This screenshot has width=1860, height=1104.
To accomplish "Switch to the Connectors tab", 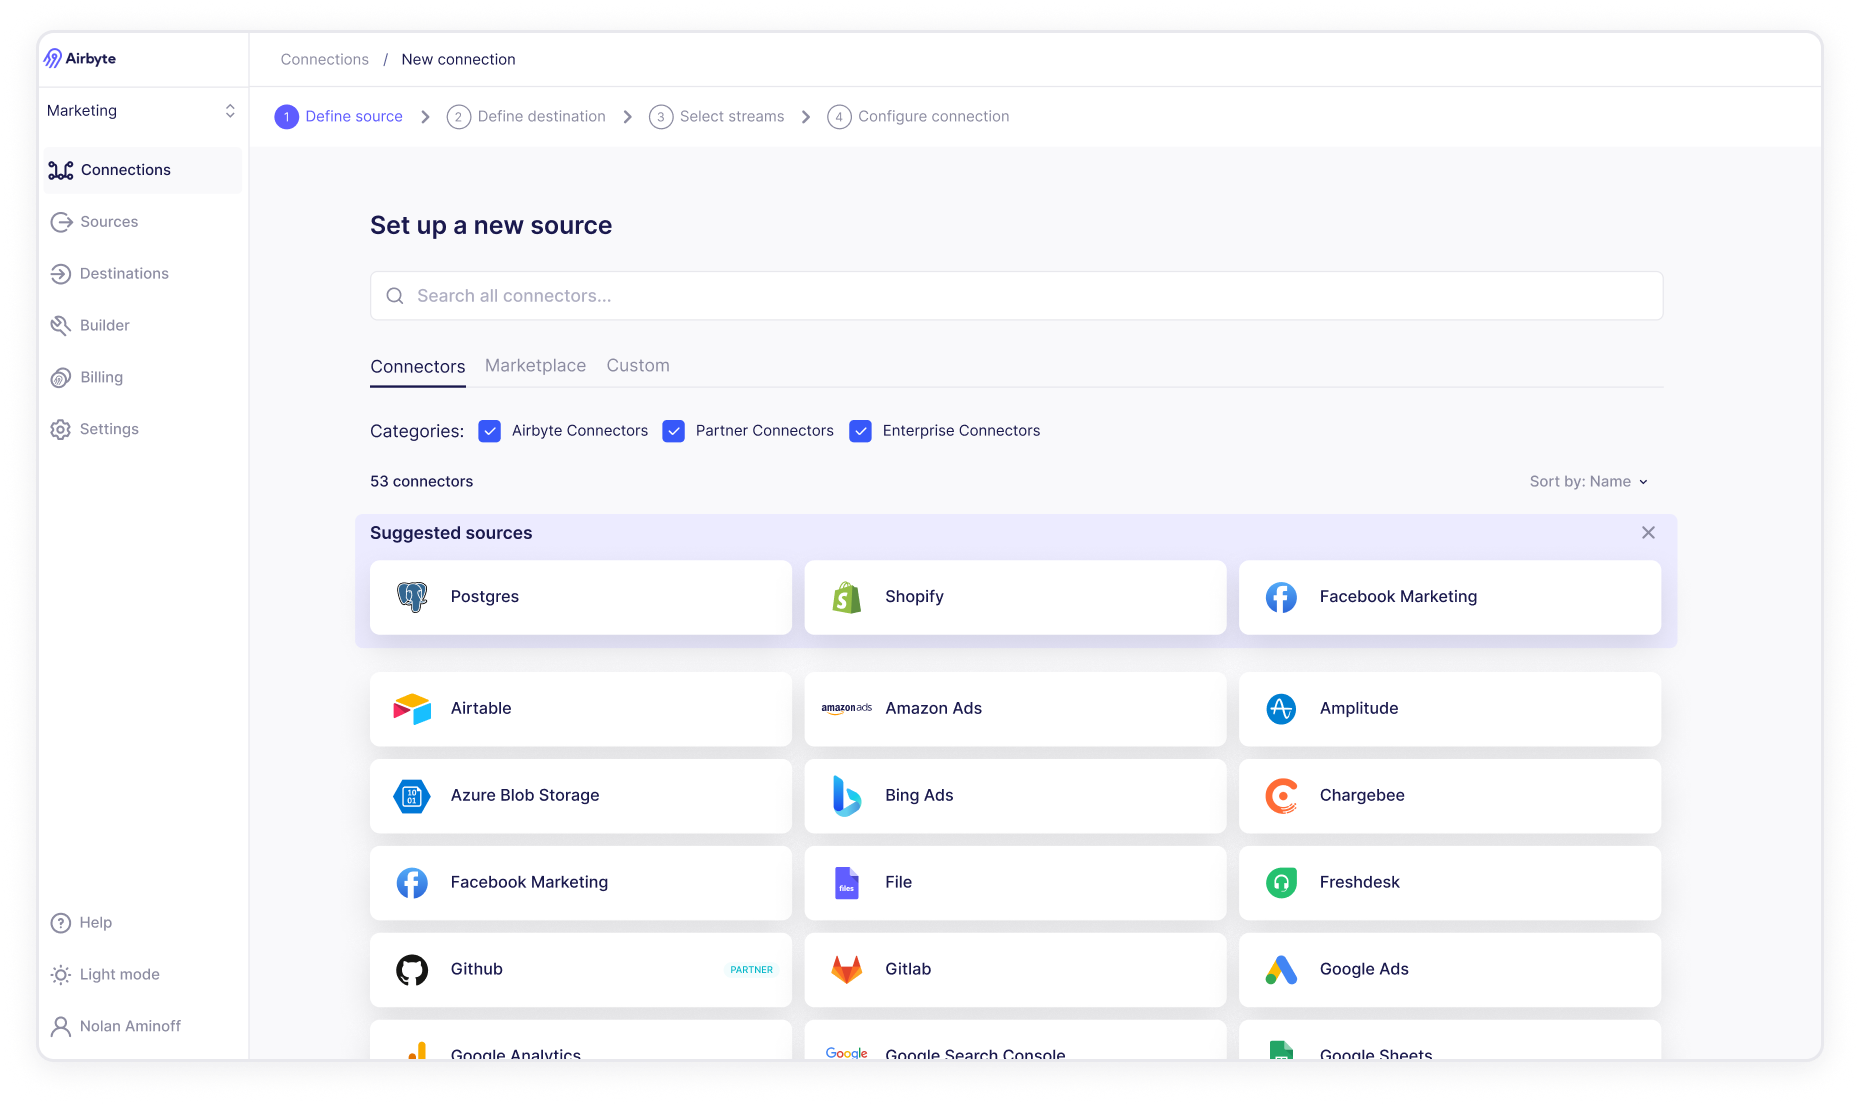I will click(x=418, y=367).
